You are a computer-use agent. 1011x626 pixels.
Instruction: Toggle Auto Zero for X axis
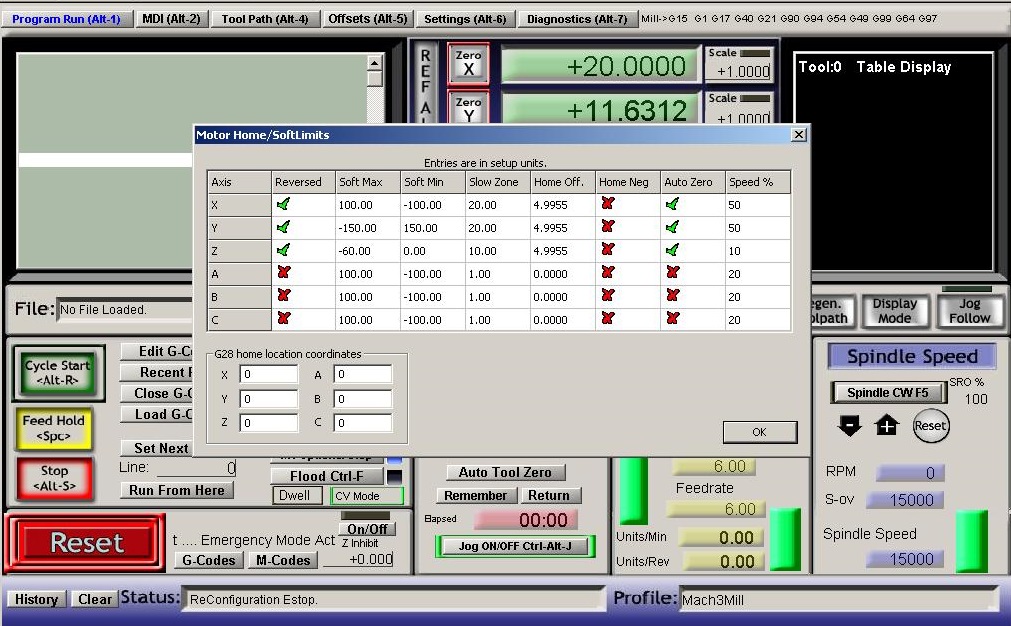click(x=672, y=204)
